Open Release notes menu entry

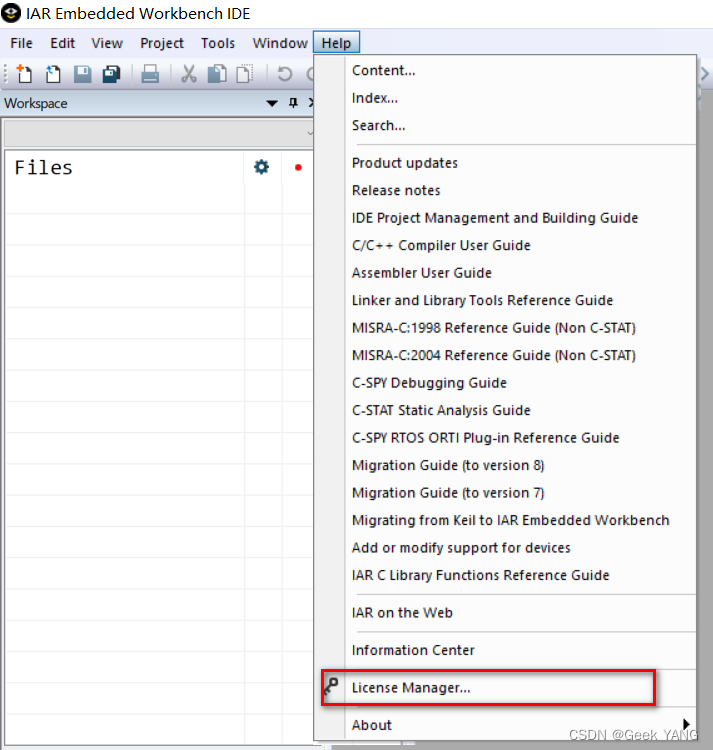coord(505,190)
